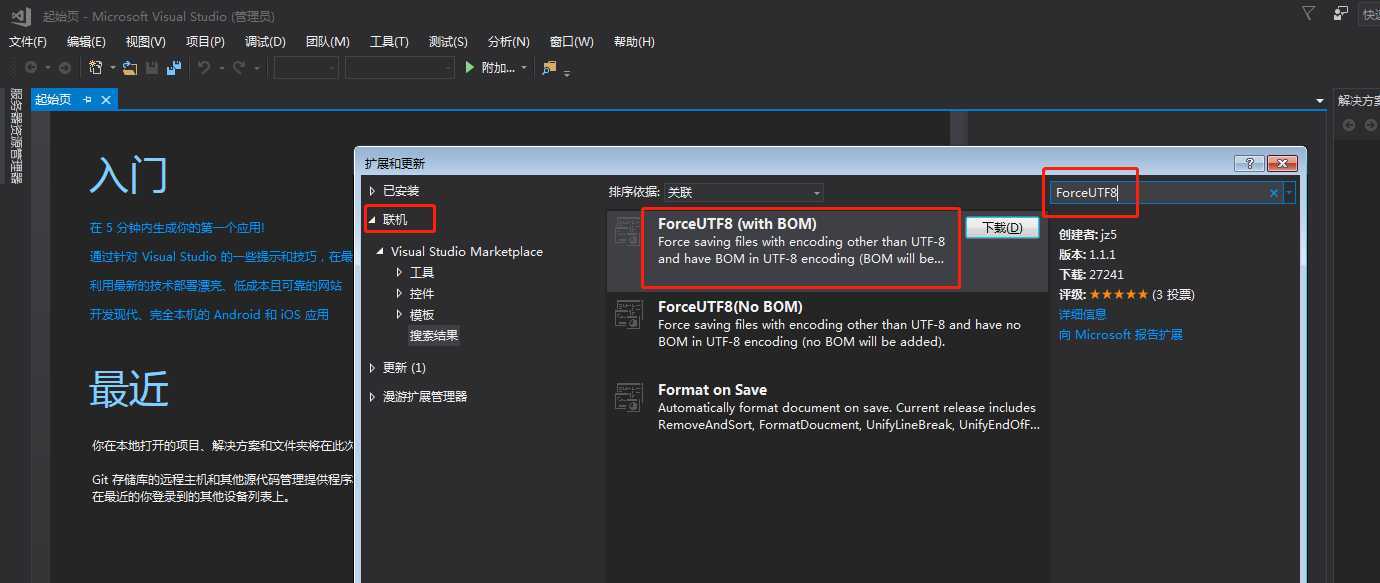Click the navigate backward arrow in toolbar
This screenshot has height=583, width=1380.
point(31,68)
